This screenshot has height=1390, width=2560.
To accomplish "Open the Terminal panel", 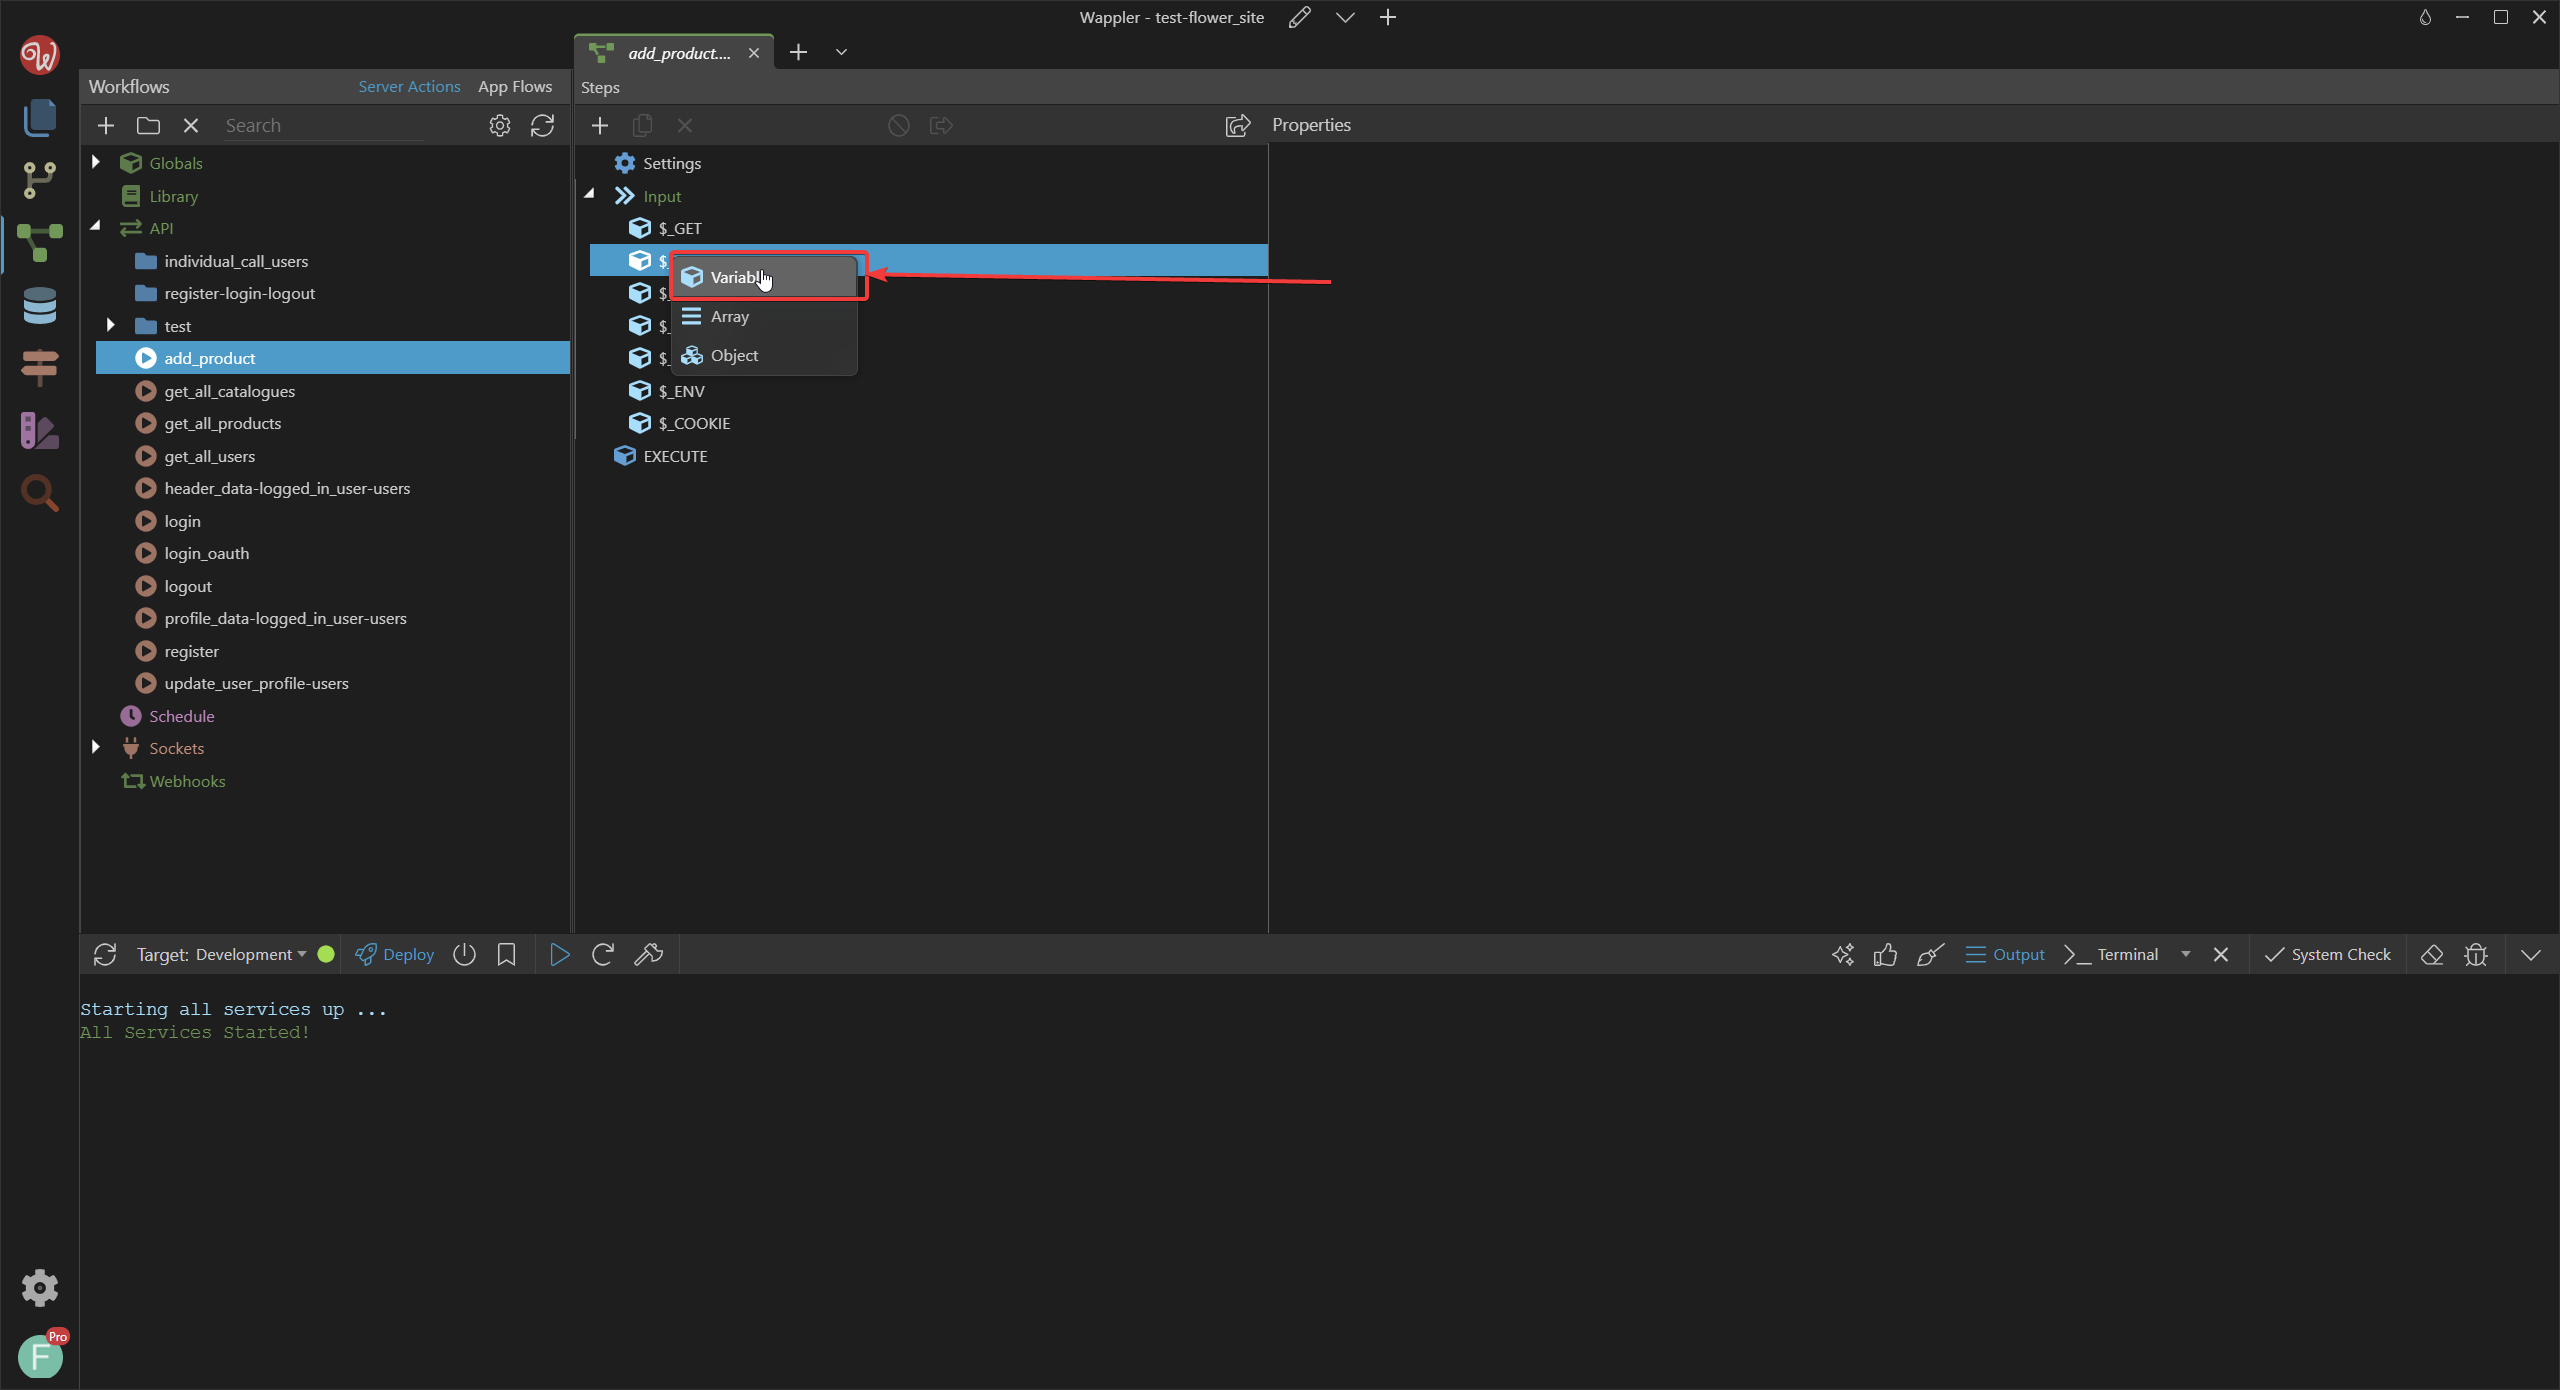I will point(2112,954).
